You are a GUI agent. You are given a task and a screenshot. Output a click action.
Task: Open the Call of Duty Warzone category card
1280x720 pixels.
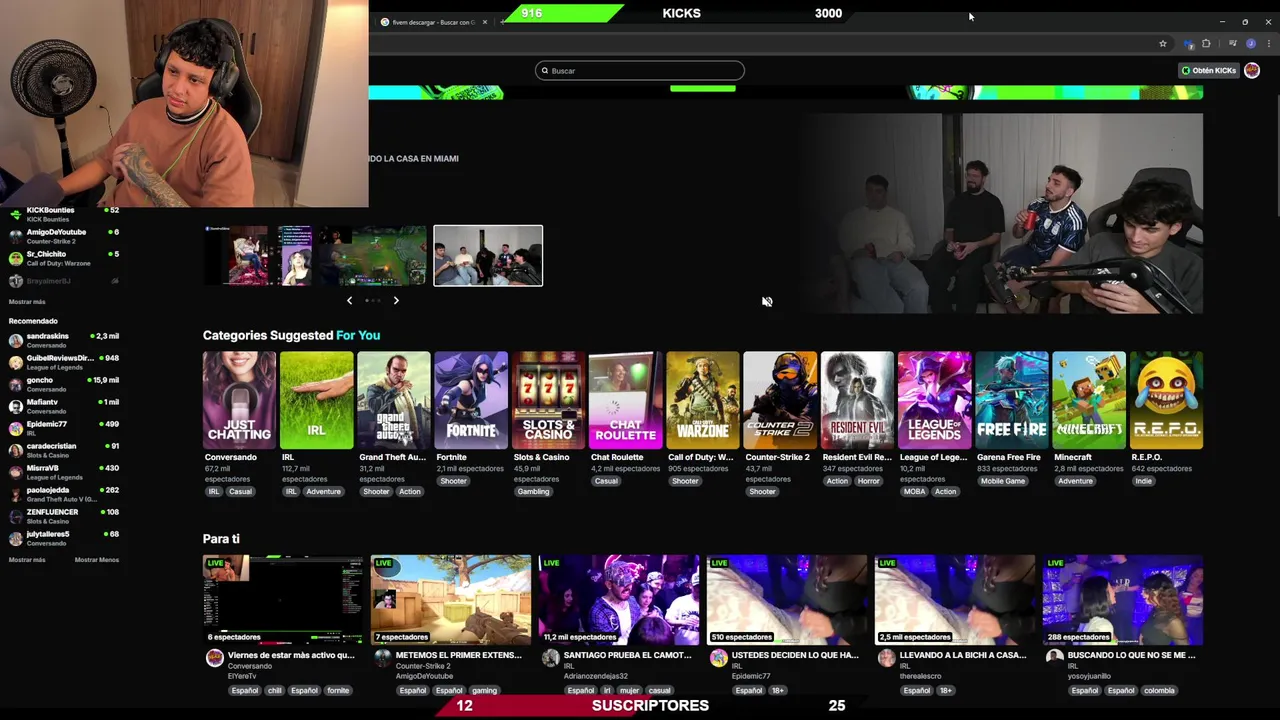[x=703, y=400]
